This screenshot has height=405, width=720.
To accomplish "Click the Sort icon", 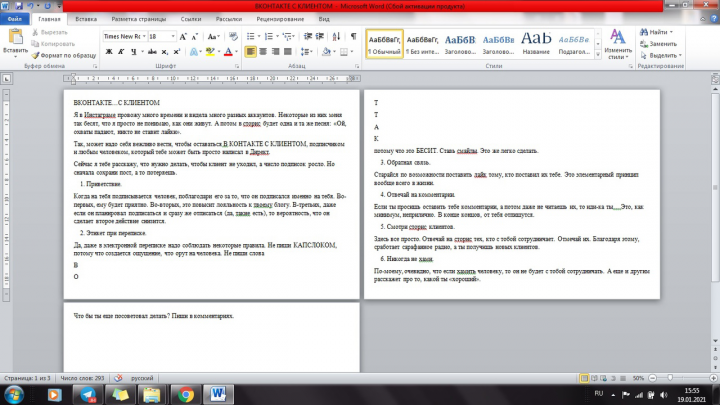I will tap(336, 36).
